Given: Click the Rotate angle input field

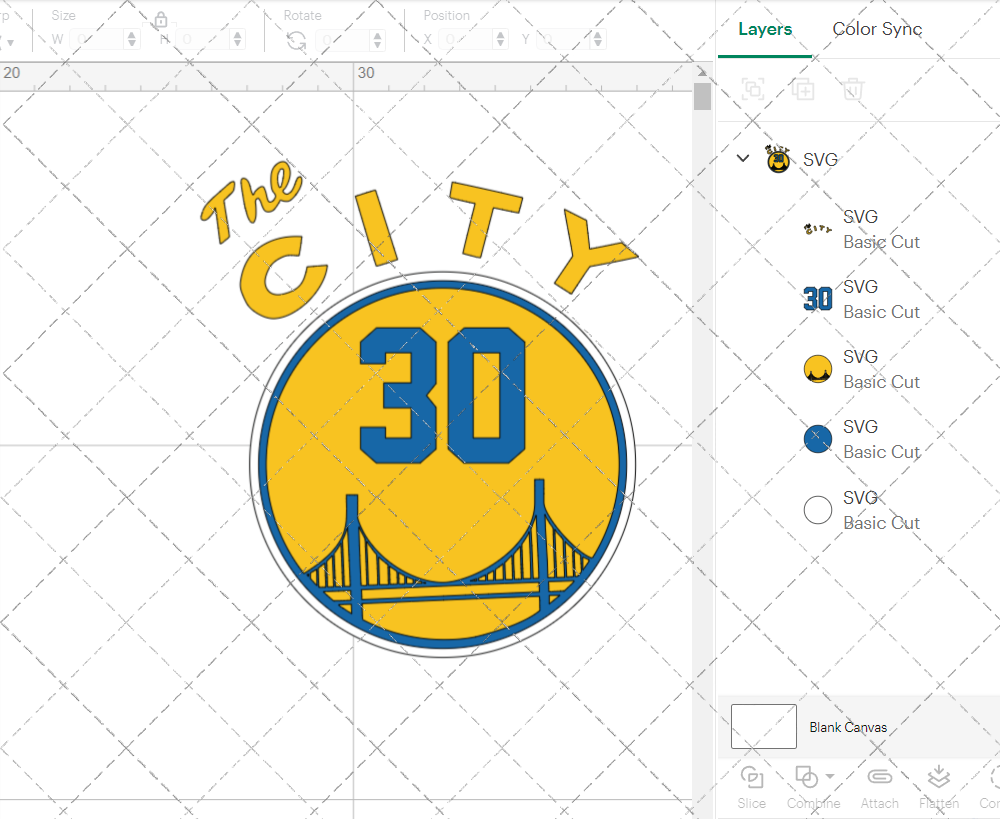Looking at the screenshot, I should point(343,40).
